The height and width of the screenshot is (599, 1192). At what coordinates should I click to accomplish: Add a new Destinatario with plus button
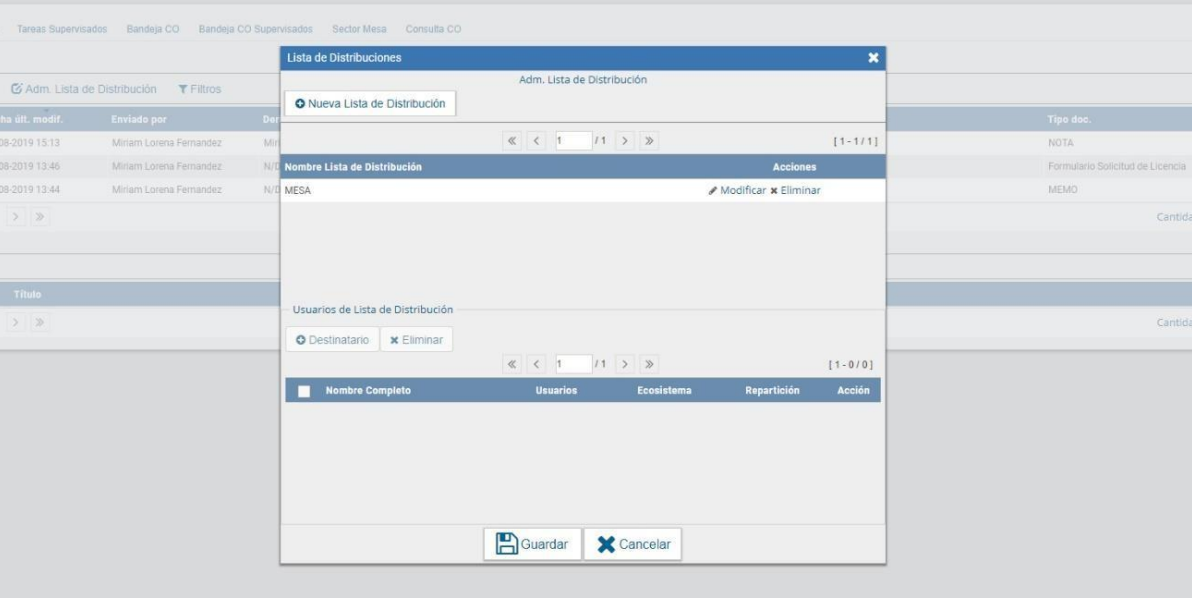pos(331,341)
